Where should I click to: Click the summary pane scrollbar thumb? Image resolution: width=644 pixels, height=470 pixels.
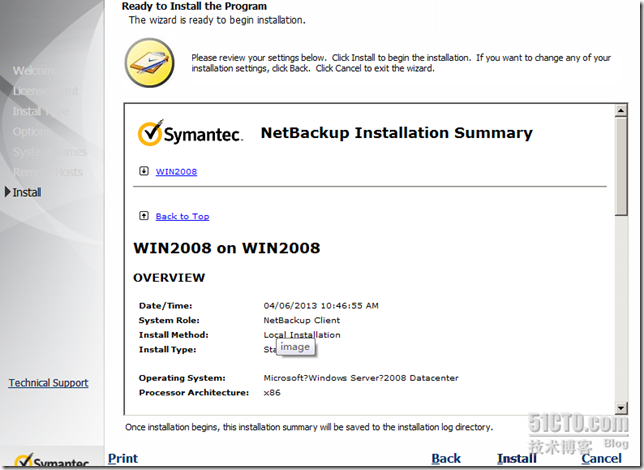pos(621,166)
